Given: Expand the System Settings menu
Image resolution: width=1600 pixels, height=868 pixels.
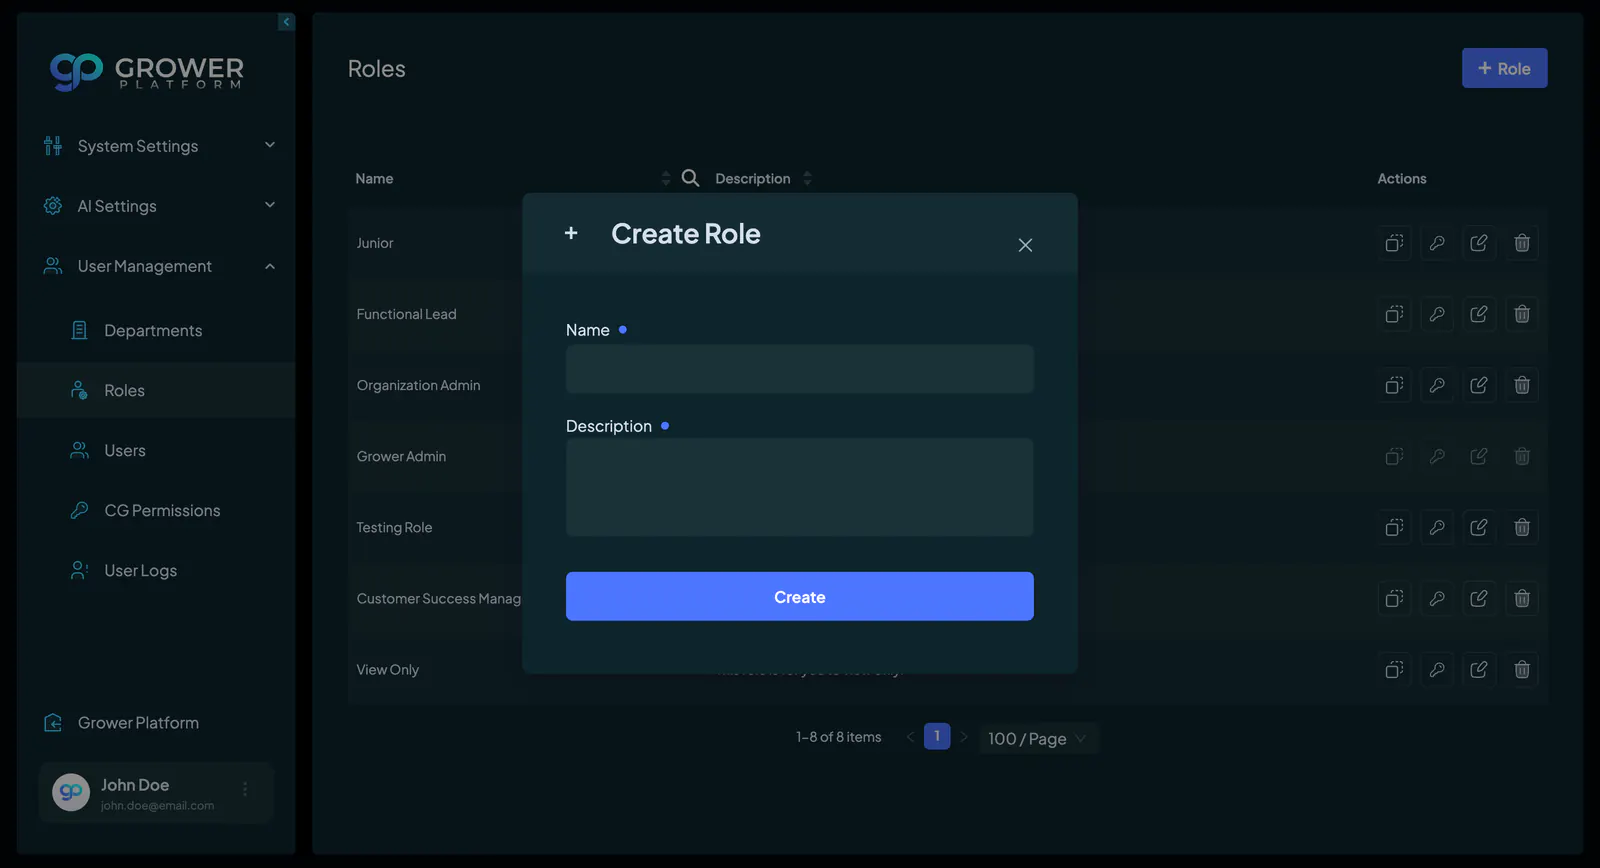Looking at the screenshot, I should pyautogui.click(x=160, y=146).
